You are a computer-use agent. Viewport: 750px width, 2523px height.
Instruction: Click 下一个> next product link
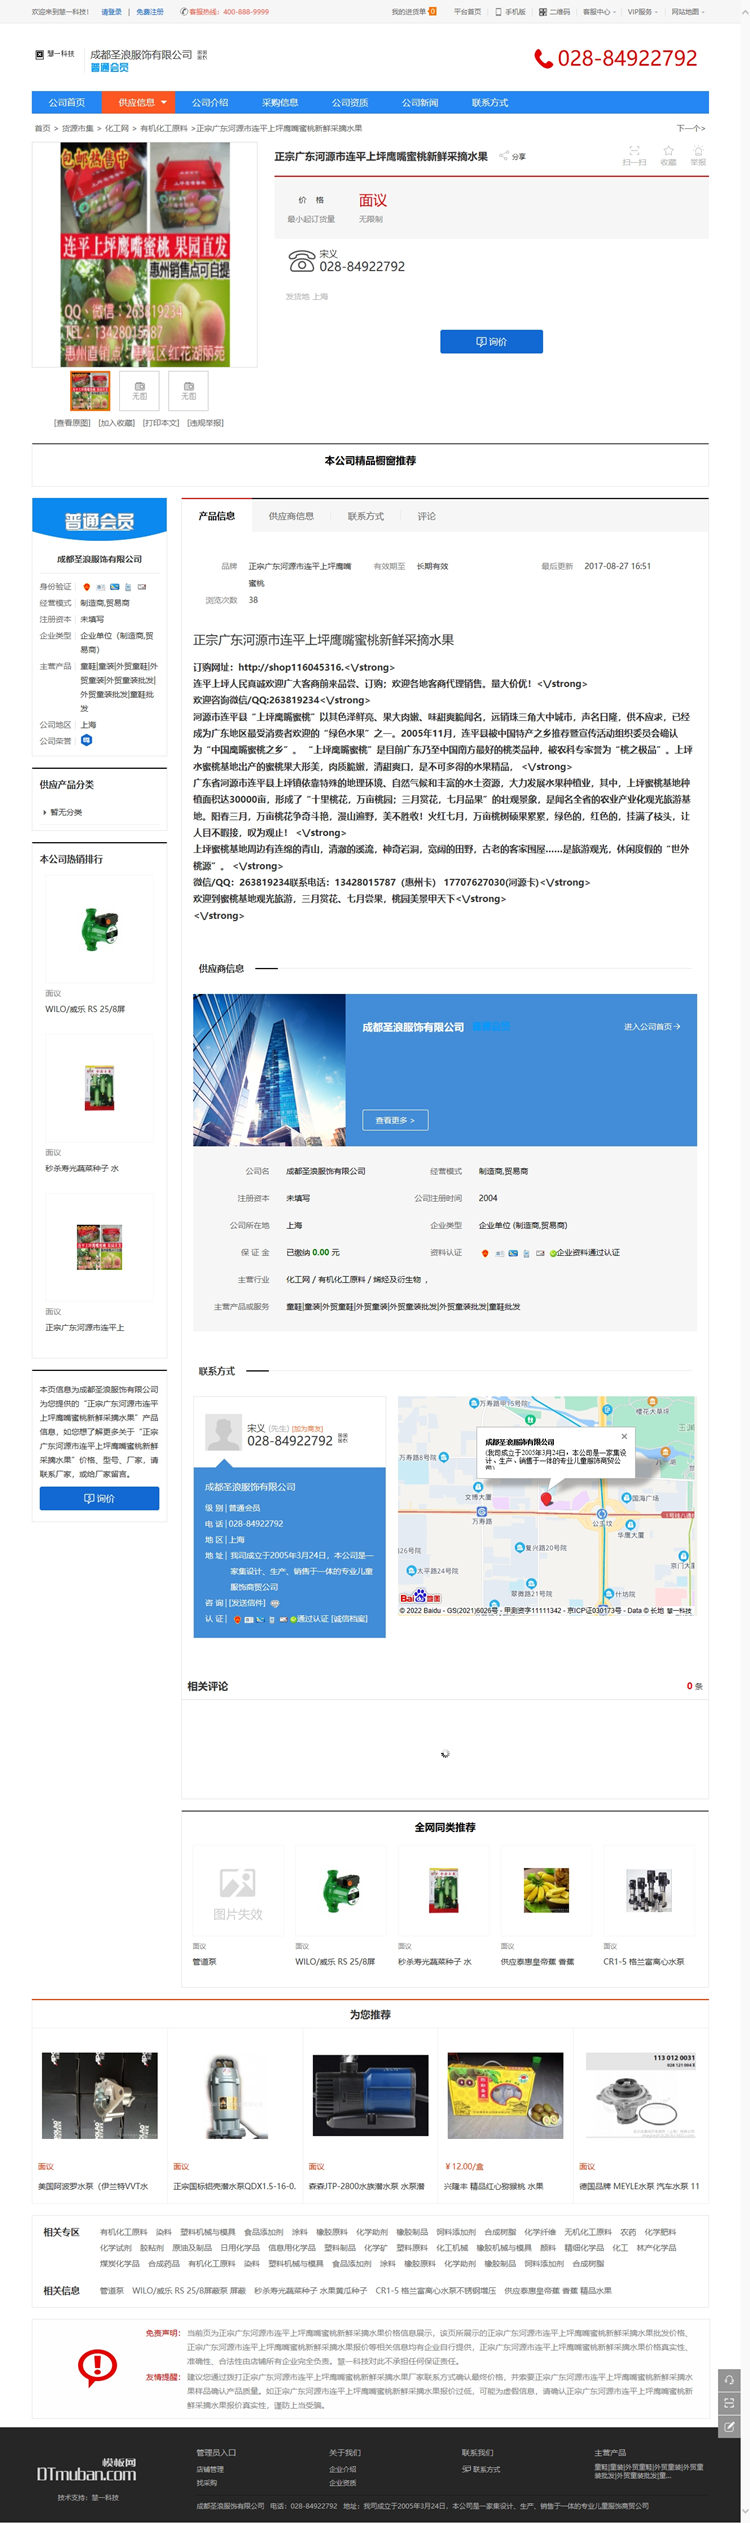[691, 128]
